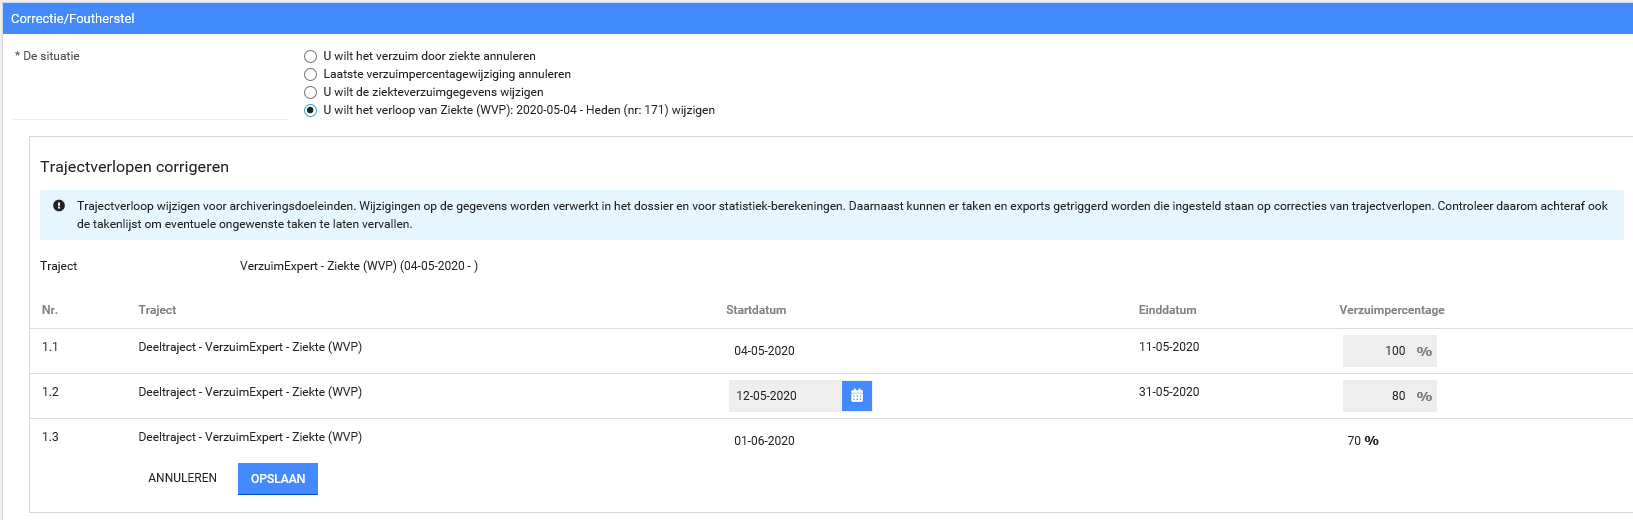Select 'U wilt het verzuim door ziekte annuleren'
The width and height of the screenshot is (1633, 520).
tap(310, 57)
